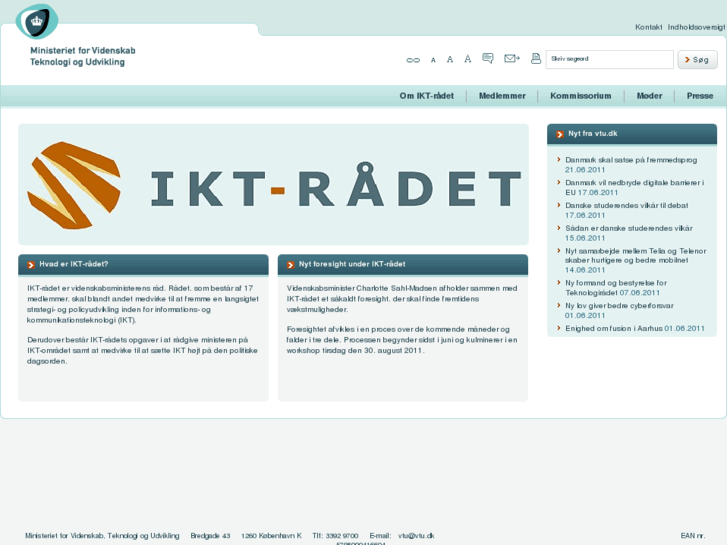
Task: Select the largest font size A
Action: 468,59
